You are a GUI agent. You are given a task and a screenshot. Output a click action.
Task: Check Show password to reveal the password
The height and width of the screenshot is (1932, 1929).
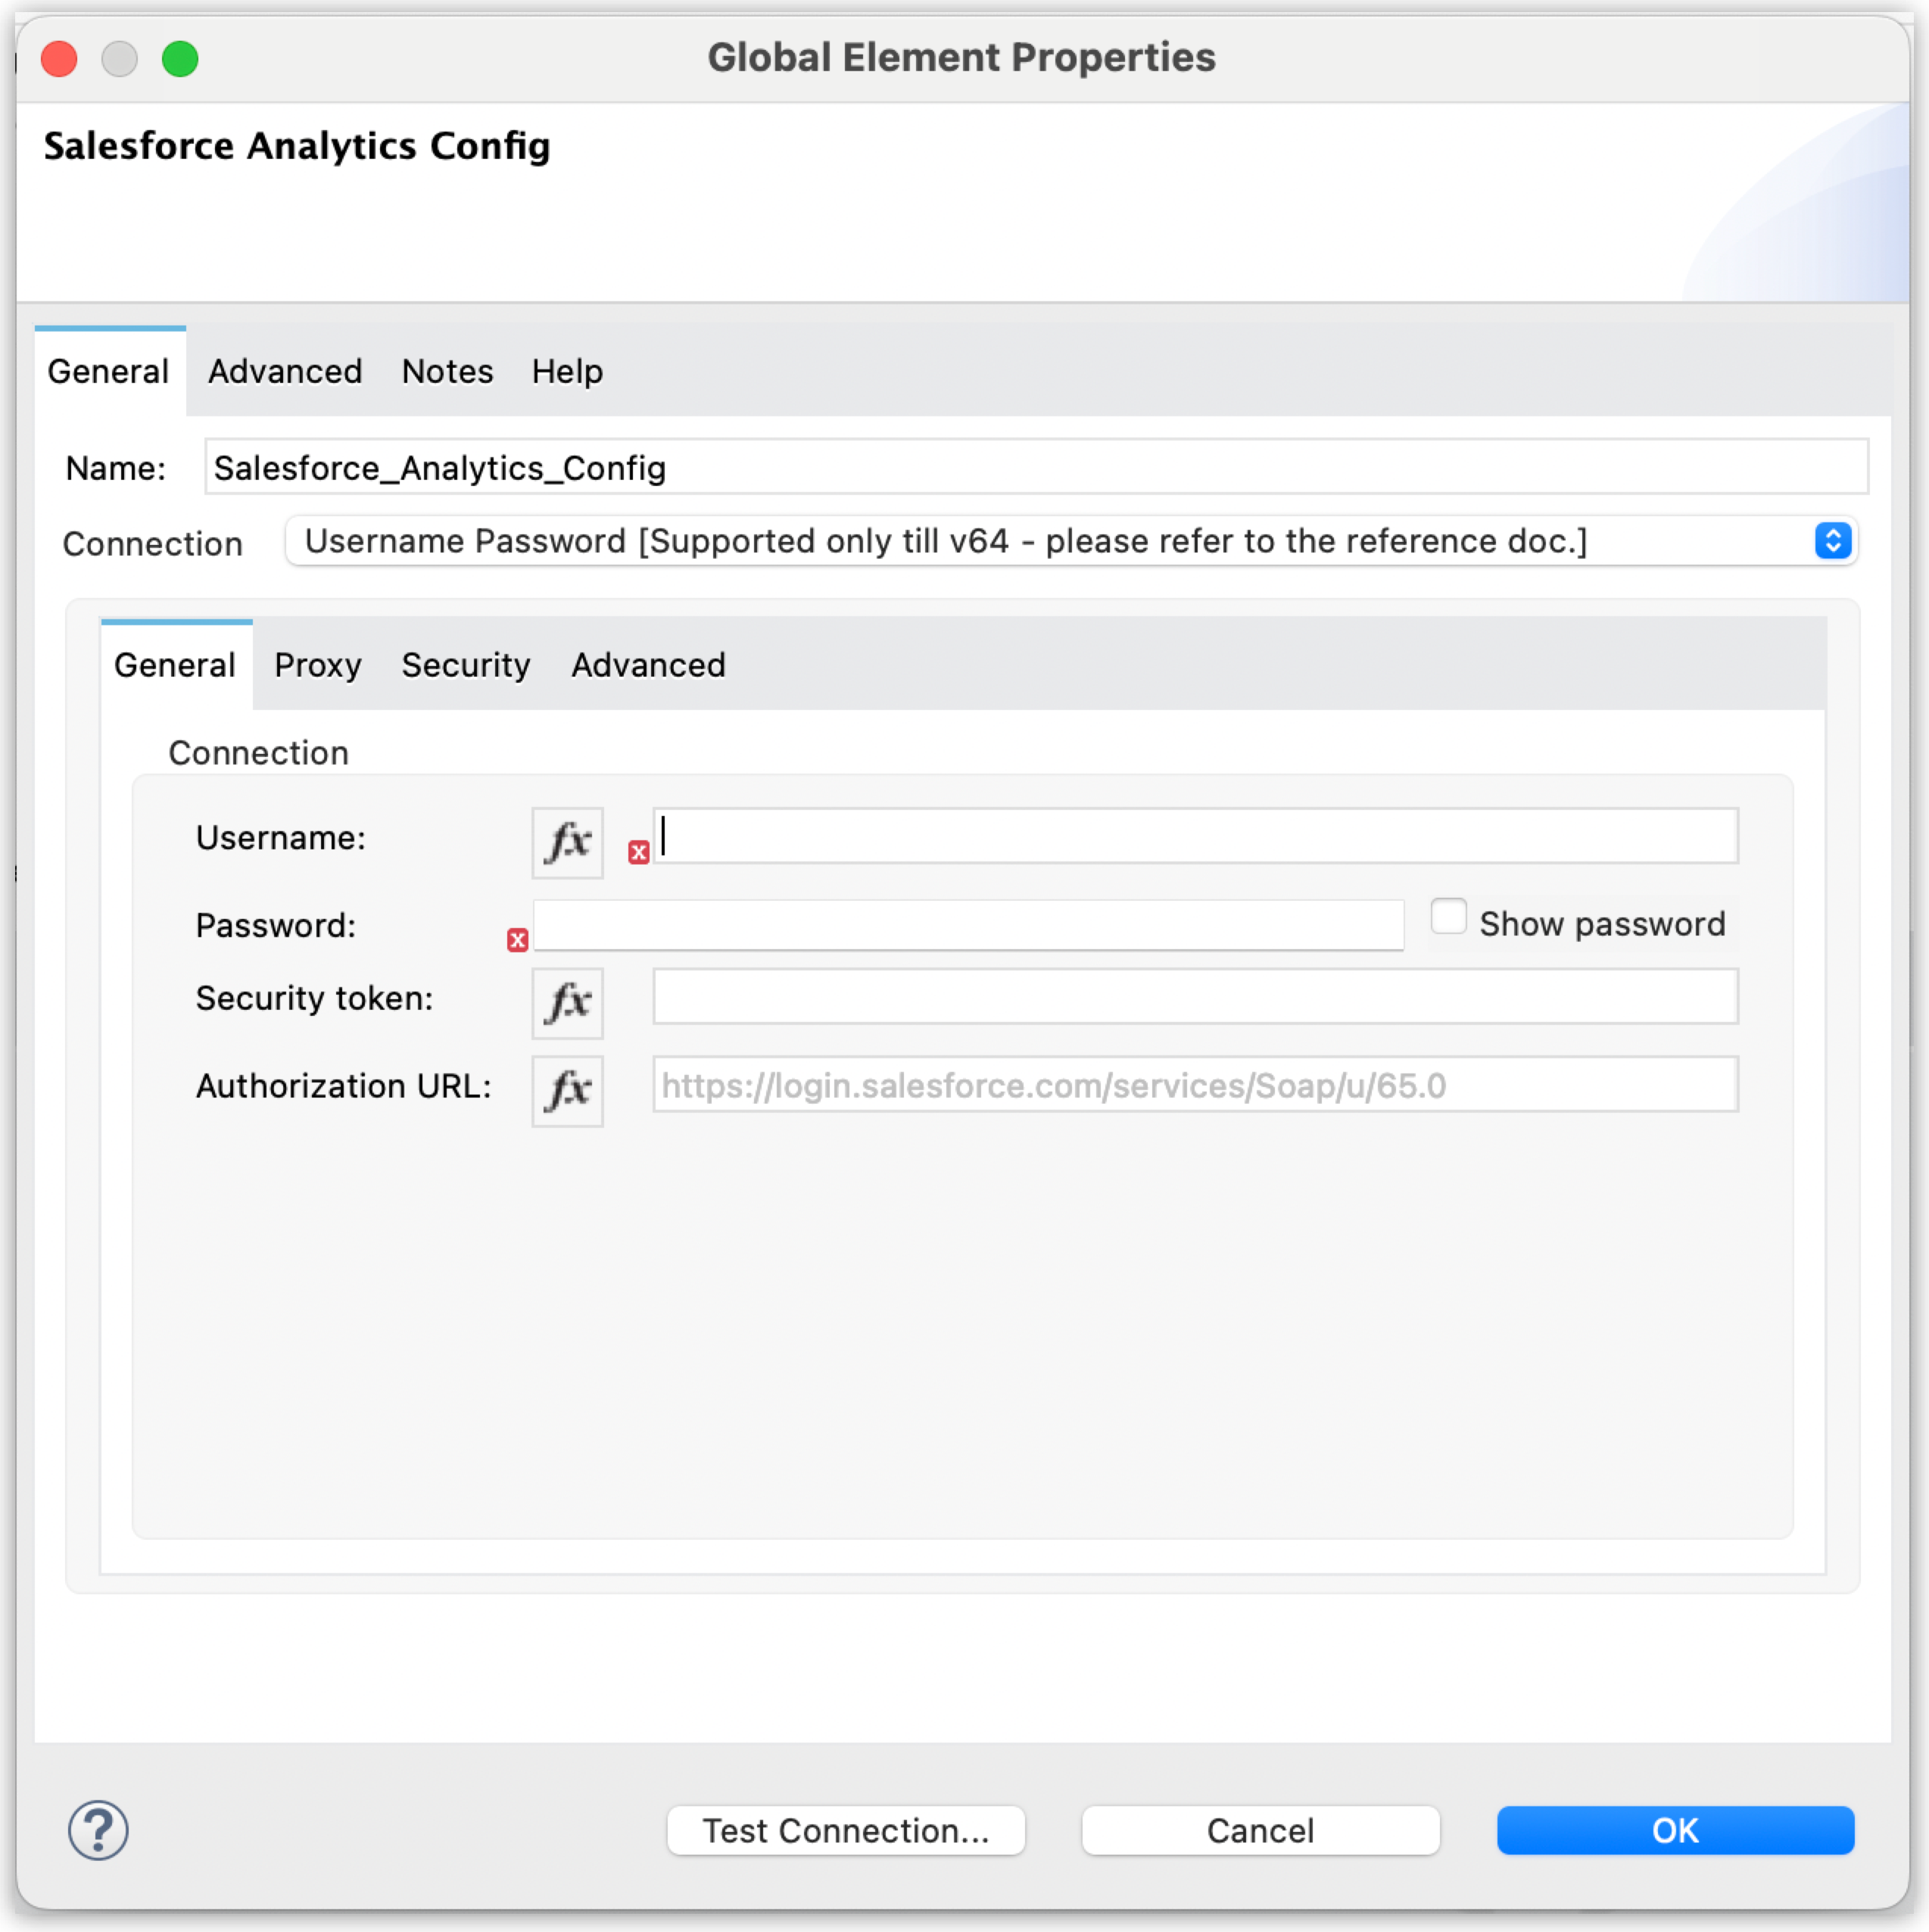[x=1448, y=915]
